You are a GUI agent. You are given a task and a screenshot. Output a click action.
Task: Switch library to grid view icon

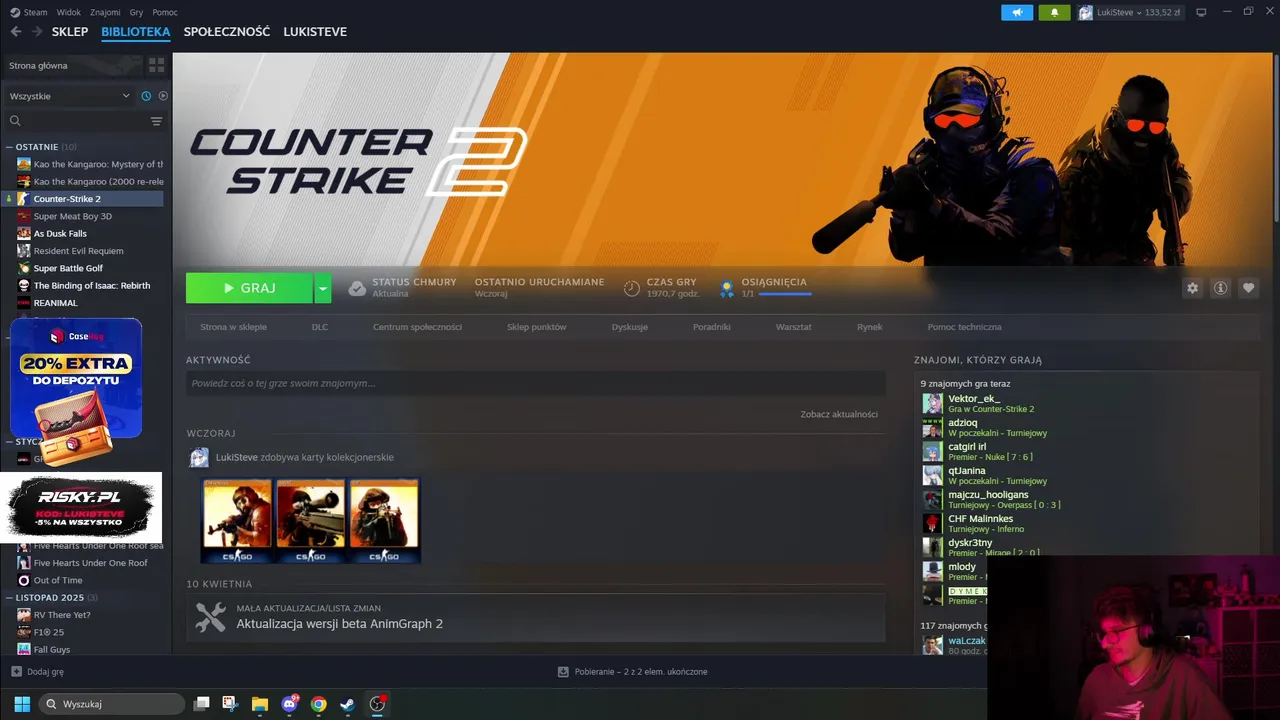156,65
